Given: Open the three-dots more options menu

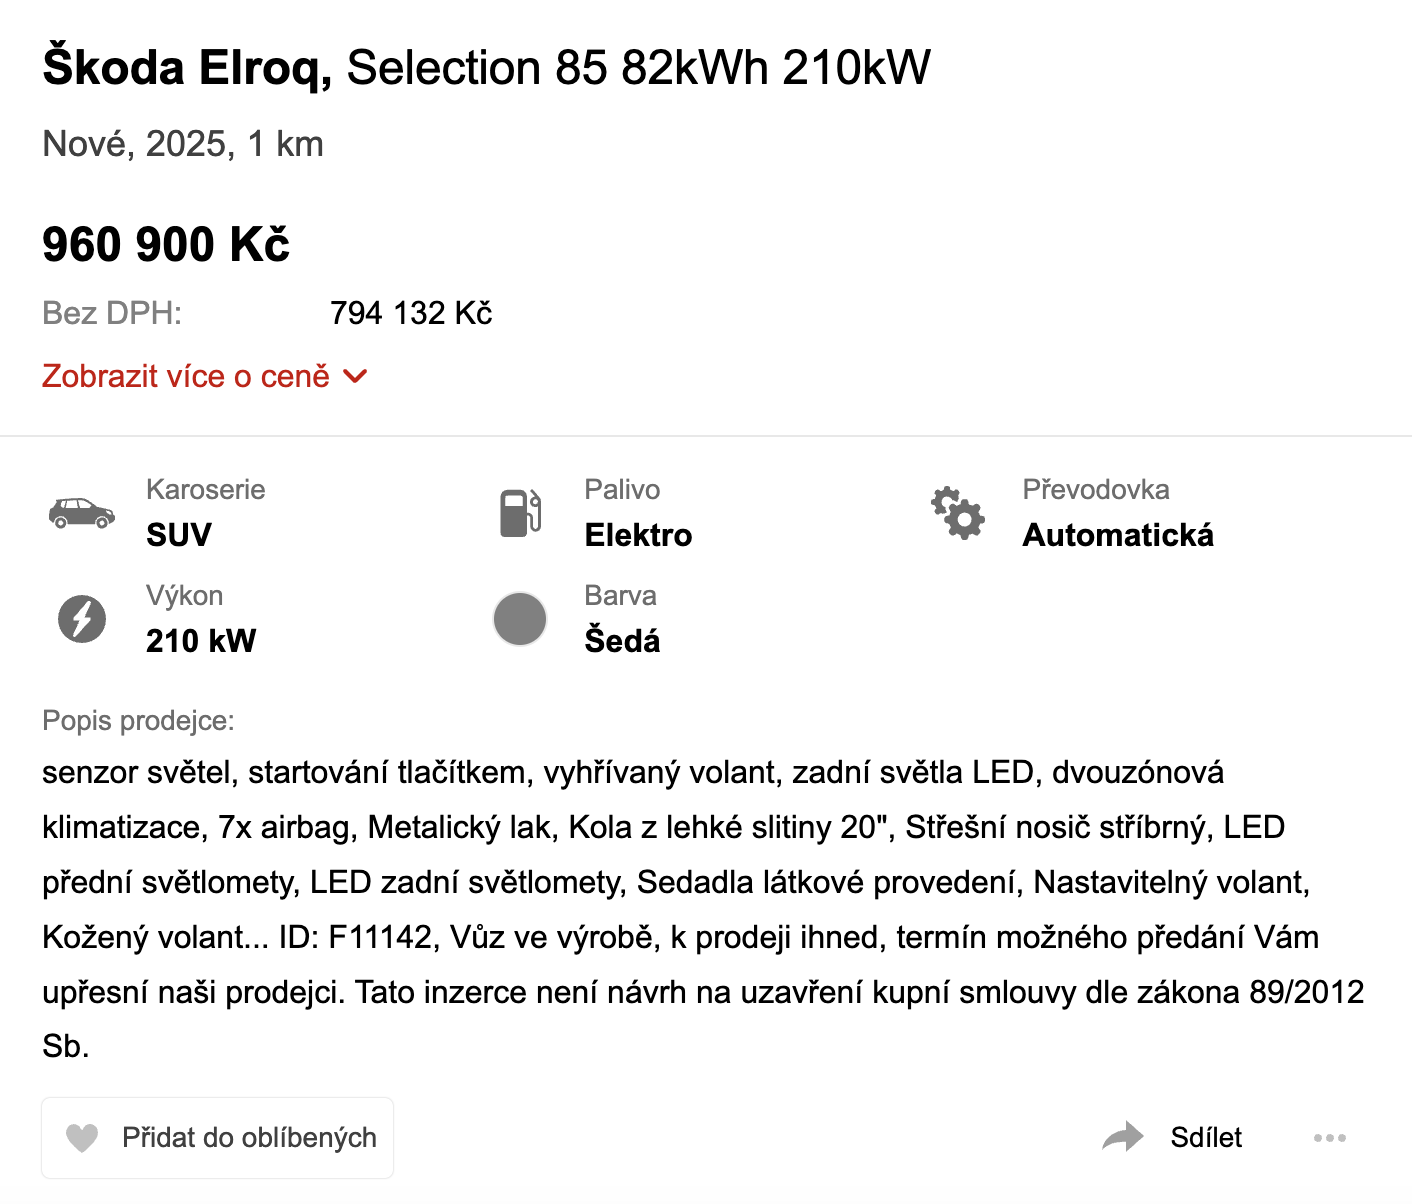Looking at the screenshot, I should point(1330,1138).
